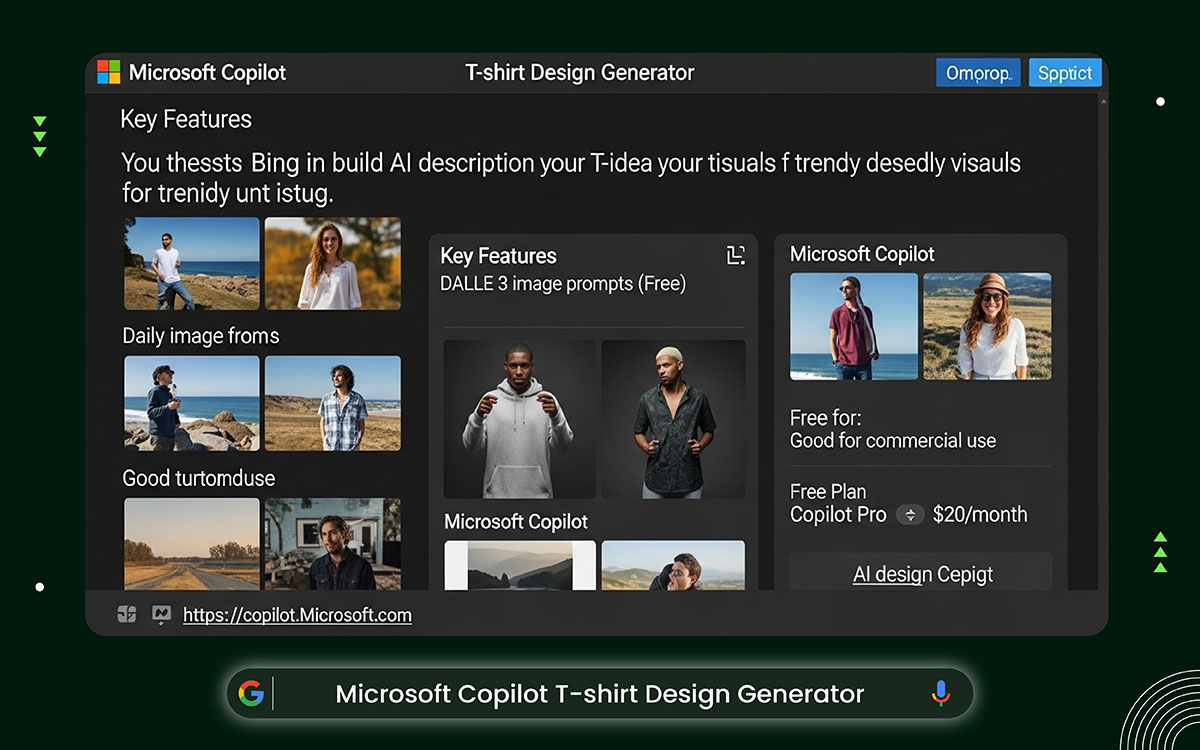Select the T-shirt Design Generator title tab

click(x=580, y=72)
